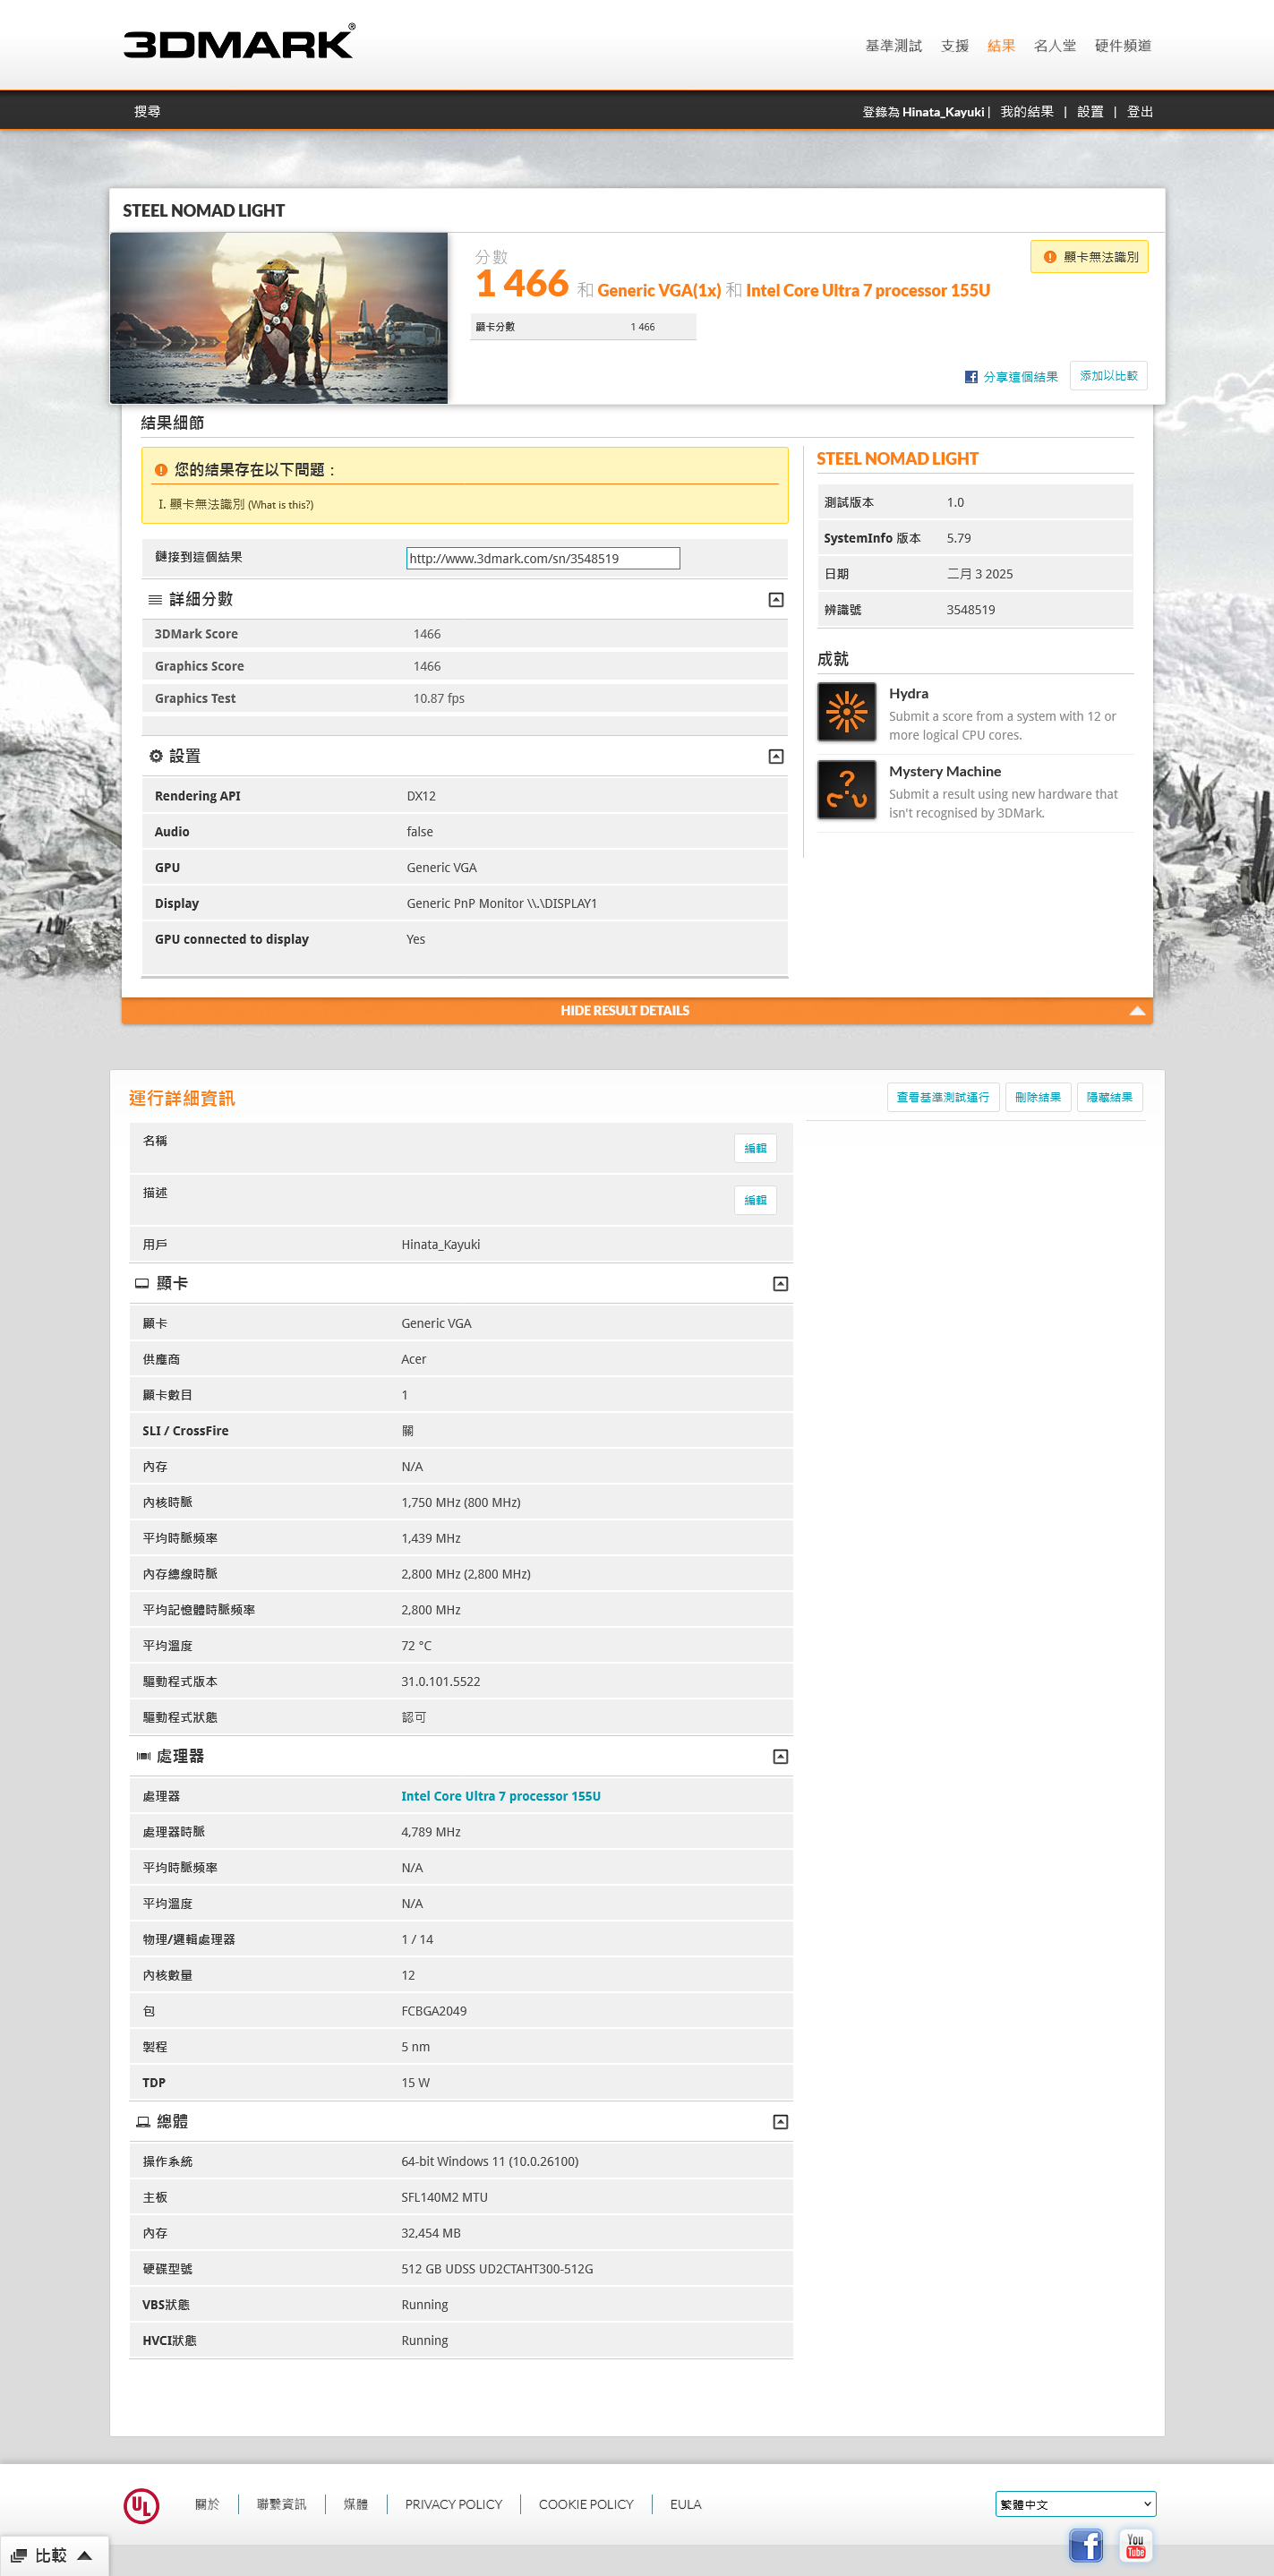Expand the 比較 compare panel arrow
The width and height of the screenshot is (1274, 2576).
(85, 2555)
